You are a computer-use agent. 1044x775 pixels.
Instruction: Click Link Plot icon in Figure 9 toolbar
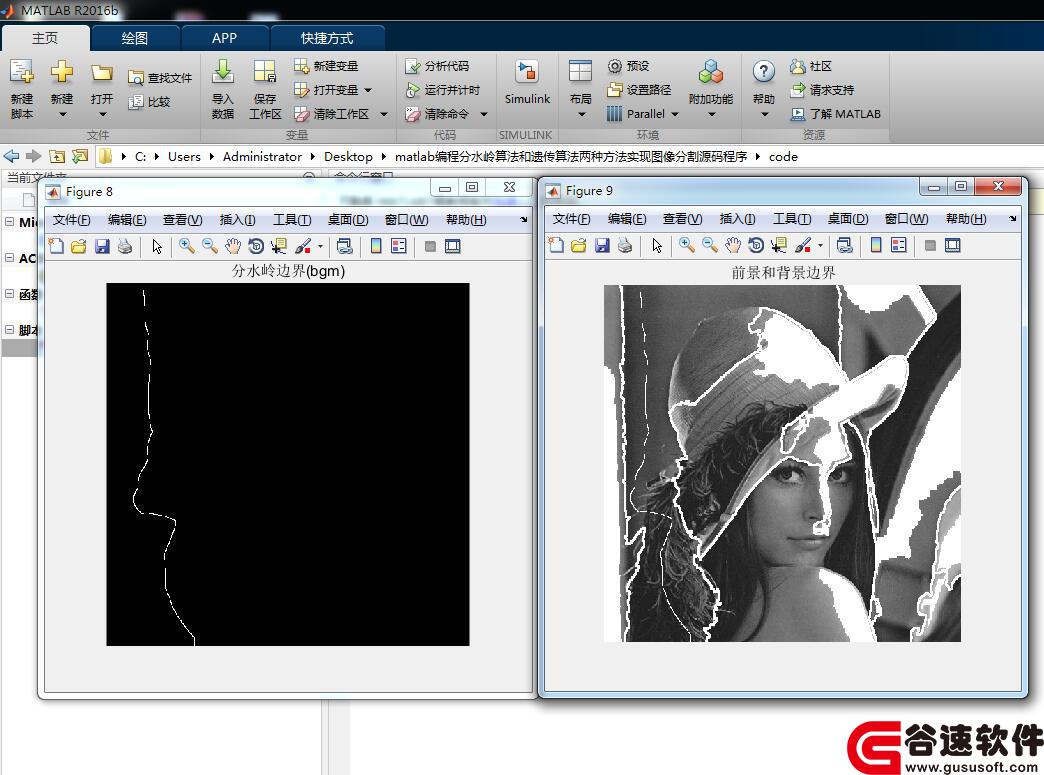[844, 245]
